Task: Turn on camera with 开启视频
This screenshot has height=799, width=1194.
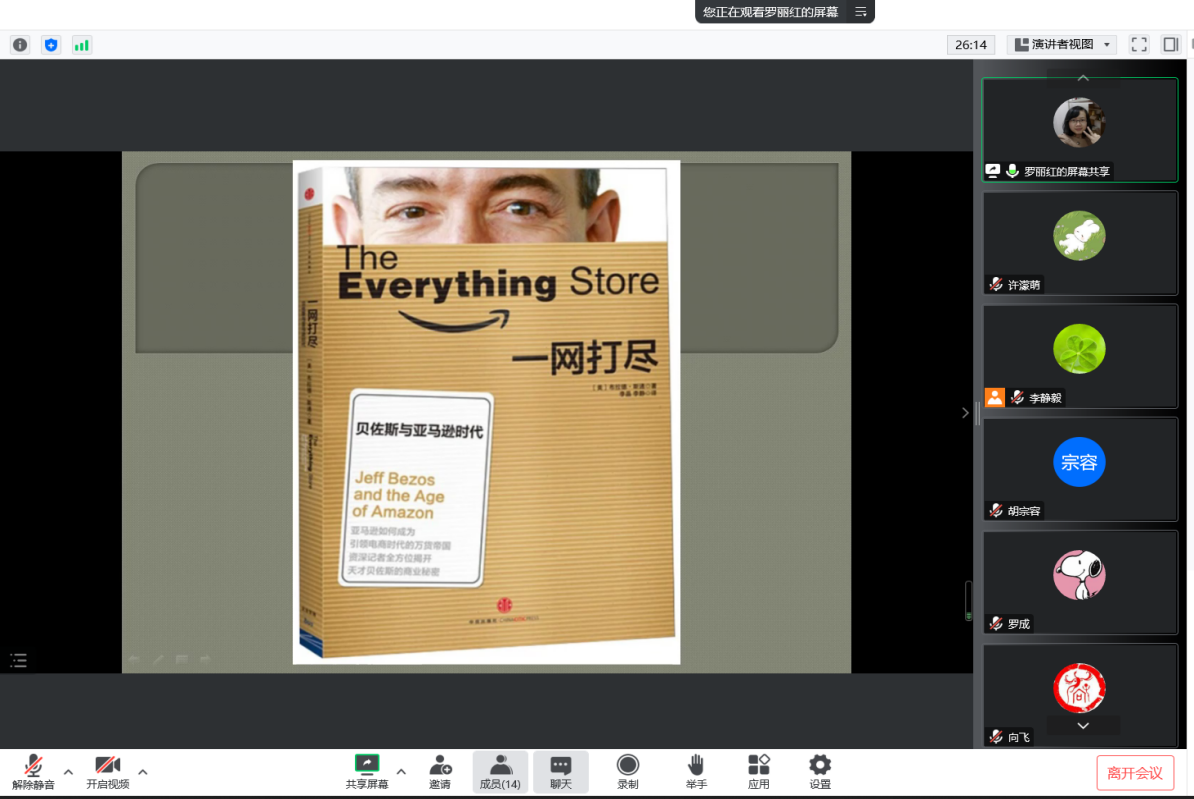Action: click(107, 772)
